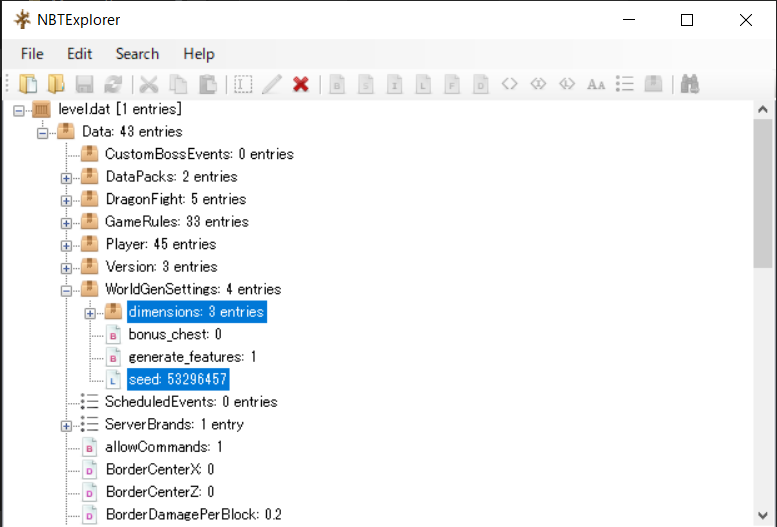Viewport: 777px width, 527px height.
Task: Open the Search menu
Action: (x=137, y=54)
